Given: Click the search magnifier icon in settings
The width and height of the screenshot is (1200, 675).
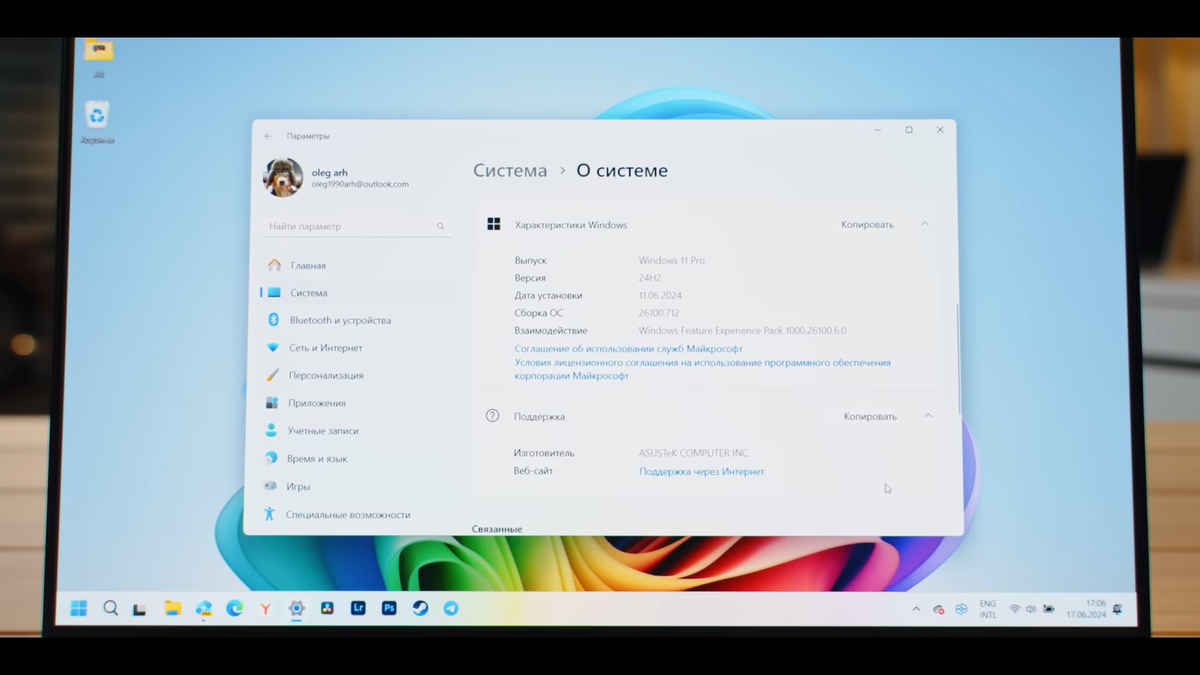Looking at the screenshot, I should coord(440,227).
